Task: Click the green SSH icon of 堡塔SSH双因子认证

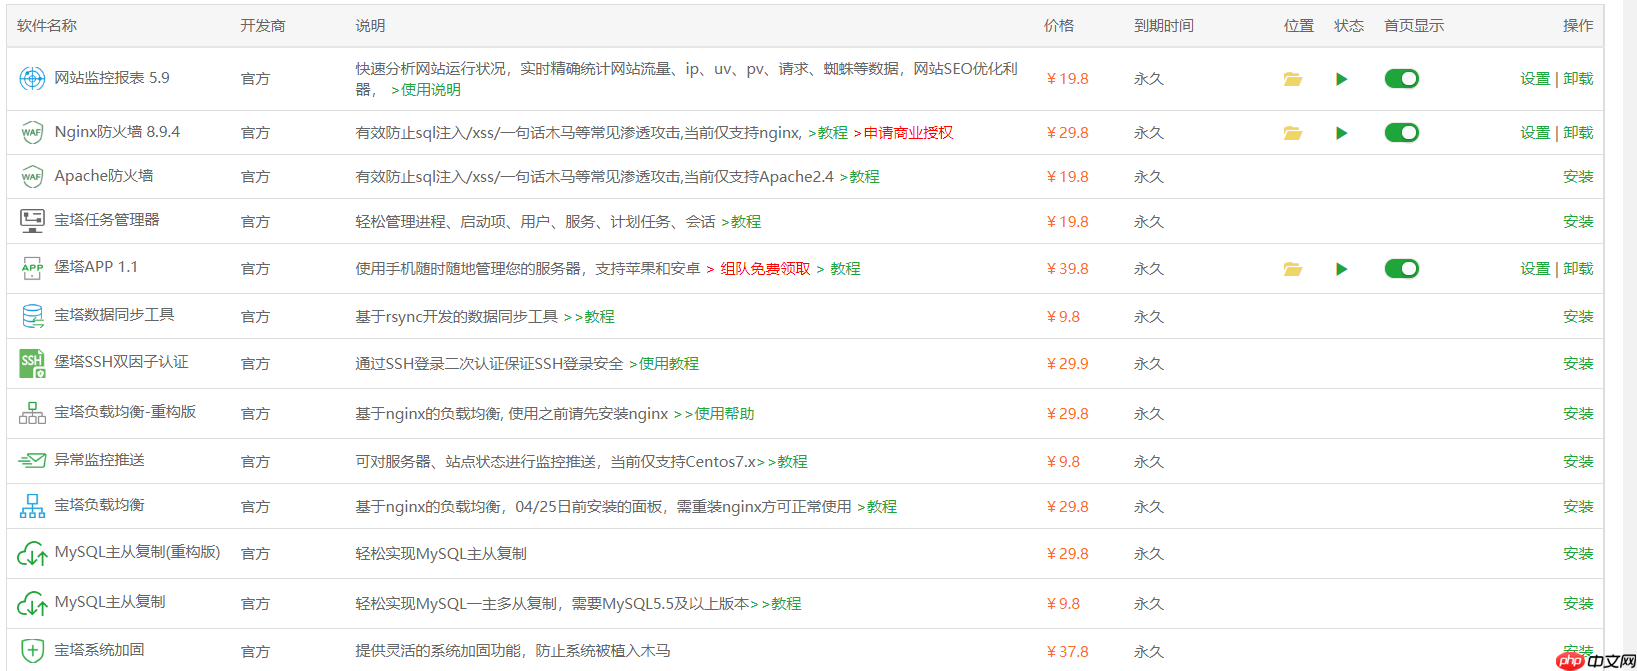Action: point(32,363)
